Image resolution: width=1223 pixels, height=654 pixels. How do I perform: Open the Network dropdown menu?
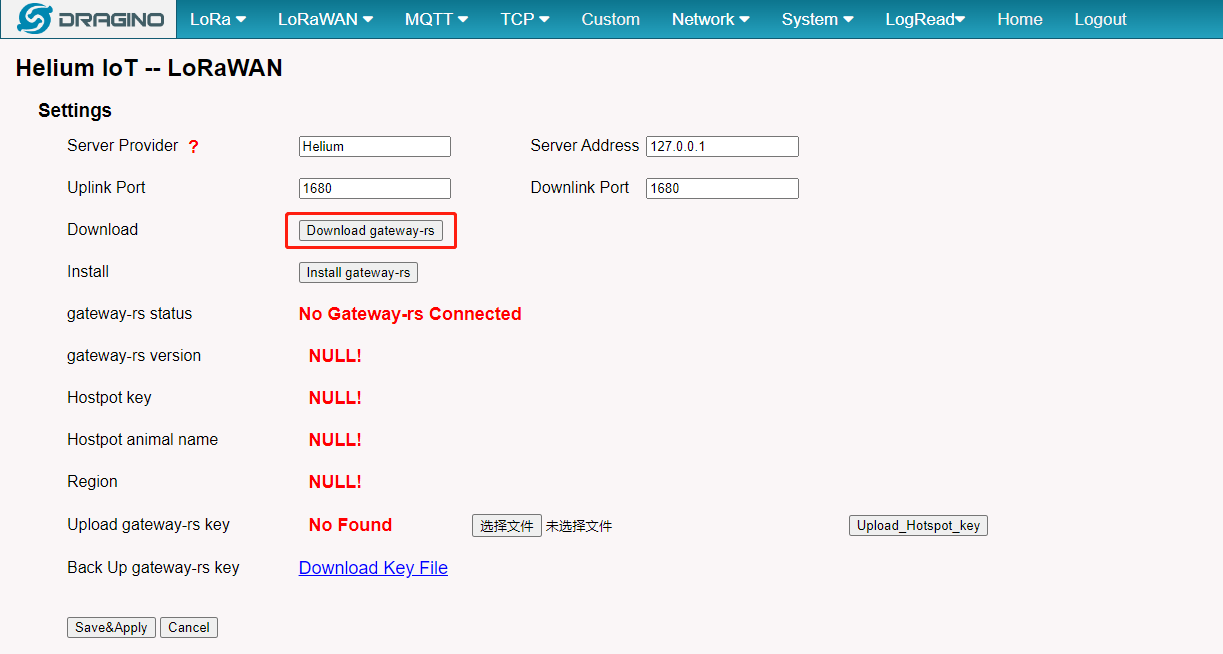[x=710, y=19]
